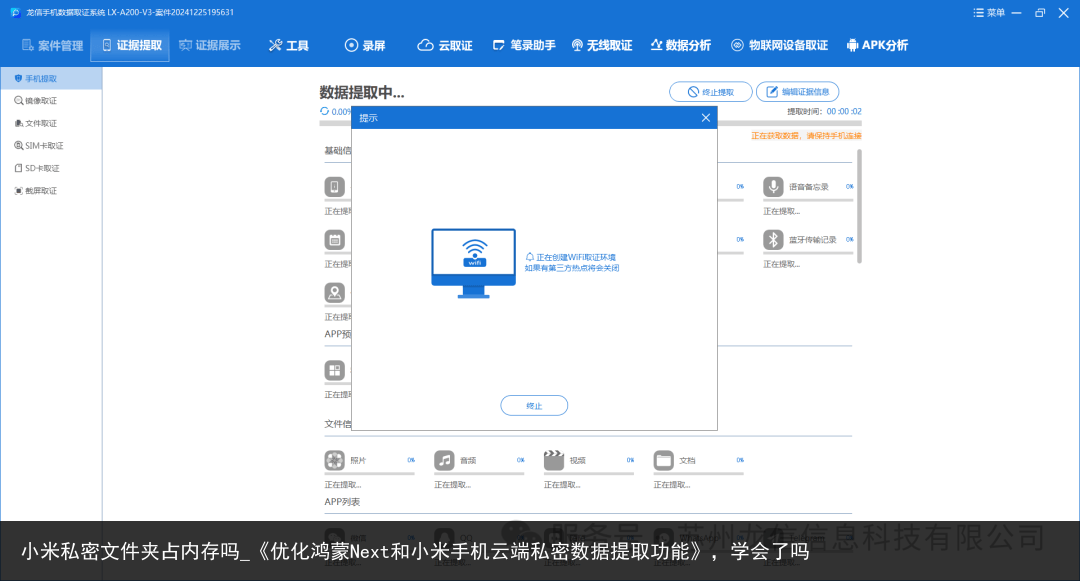This screenshot has width=1080, height=581.
Task: Launch the APK分析 module
Action: 878,45
